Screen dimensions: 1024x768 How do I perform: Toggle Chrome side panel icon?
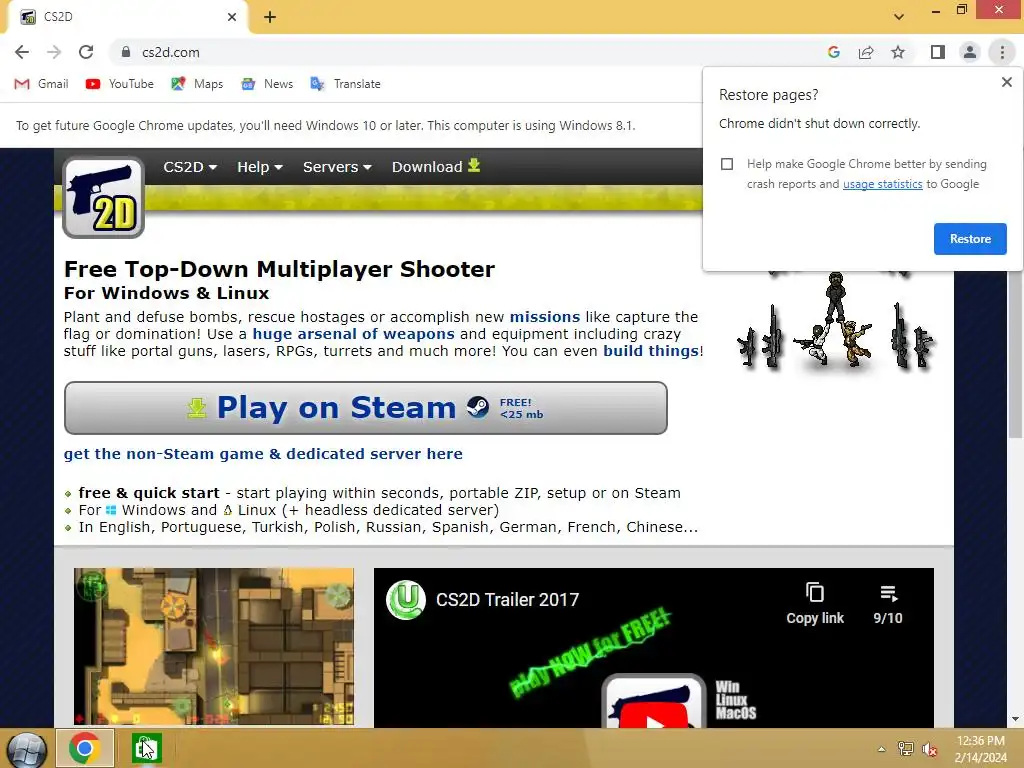(938, 52)
